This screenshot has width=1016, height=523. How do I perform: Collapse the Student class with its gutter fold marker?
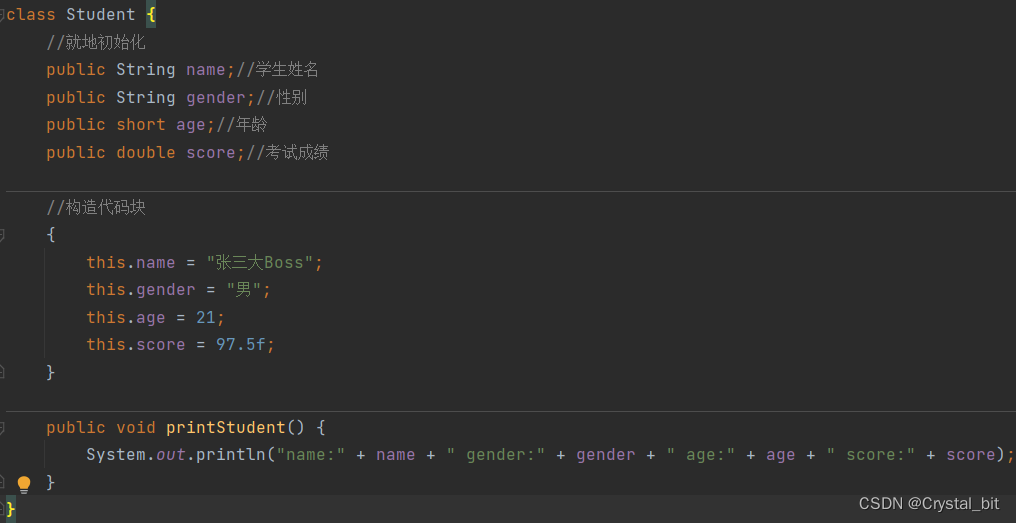(x=2, y=15)
